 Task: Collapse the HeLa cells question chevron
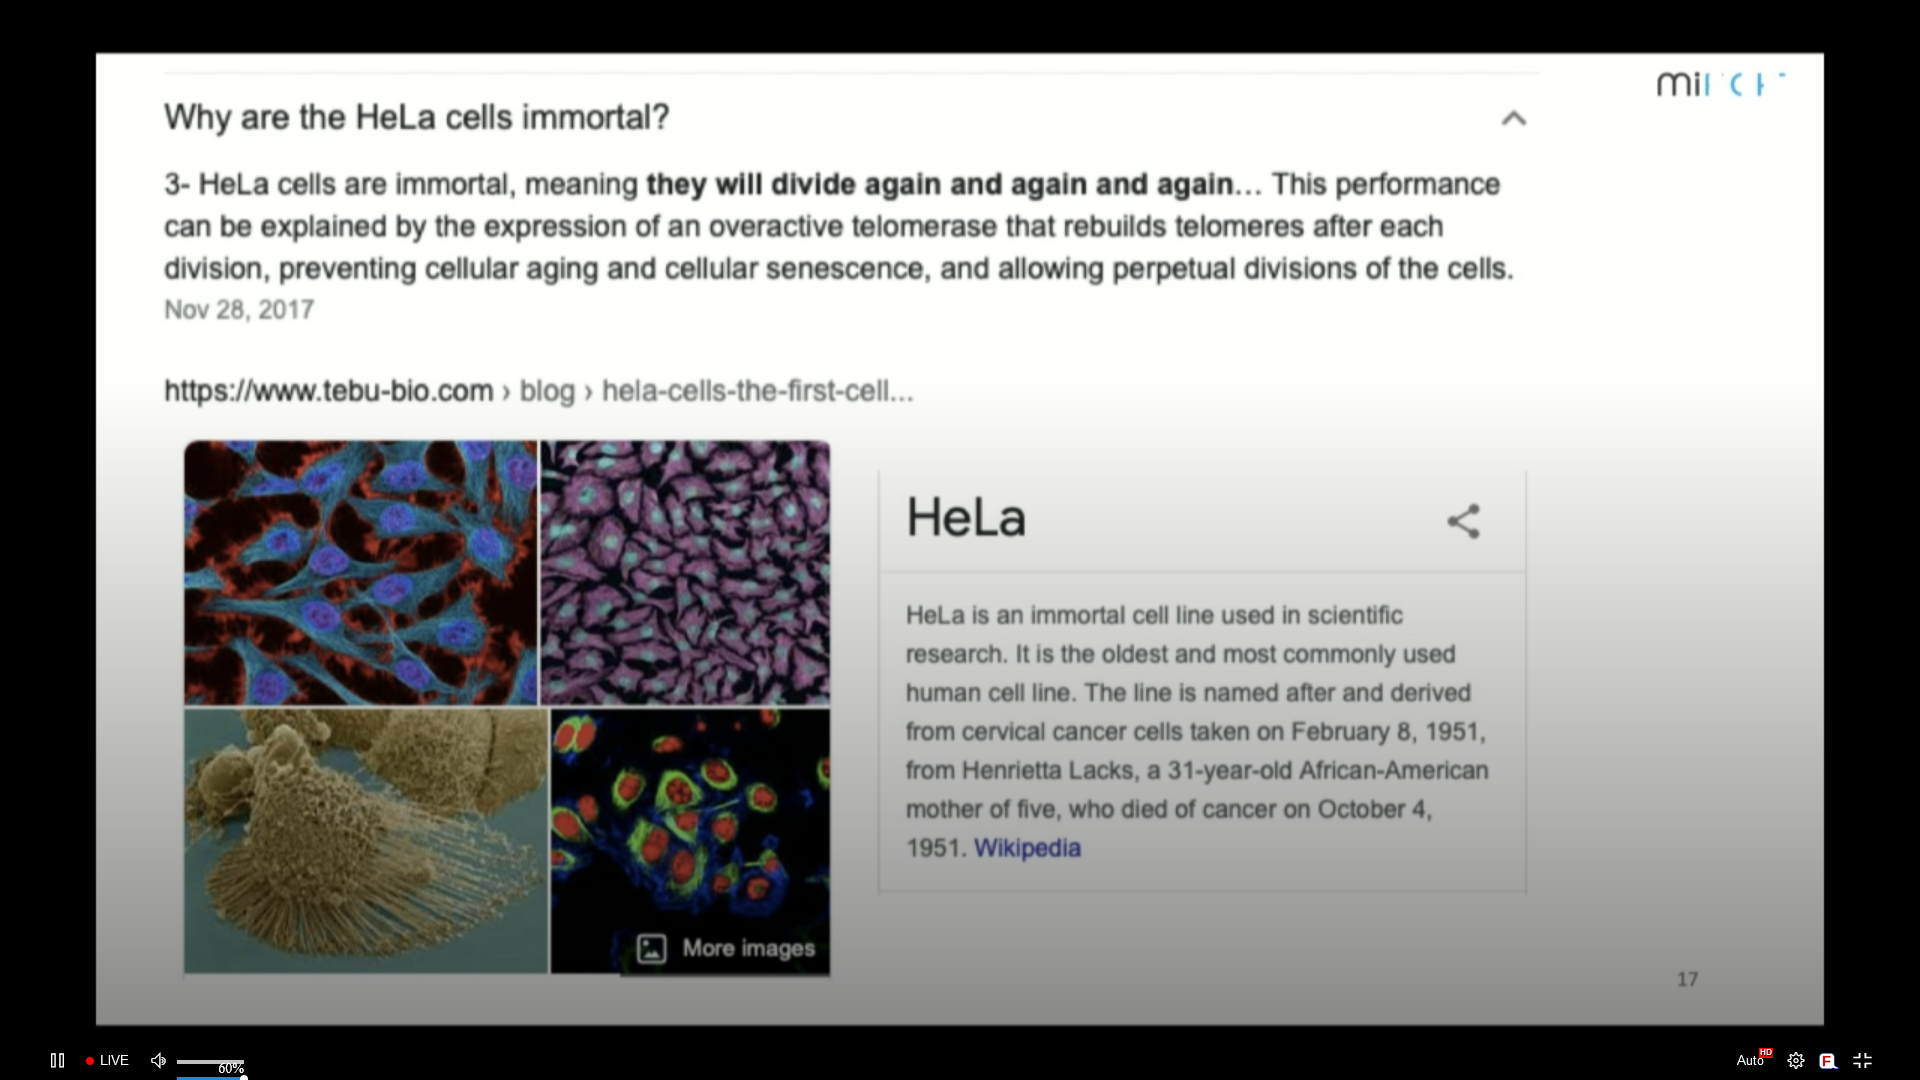(x=1514, y=118)
